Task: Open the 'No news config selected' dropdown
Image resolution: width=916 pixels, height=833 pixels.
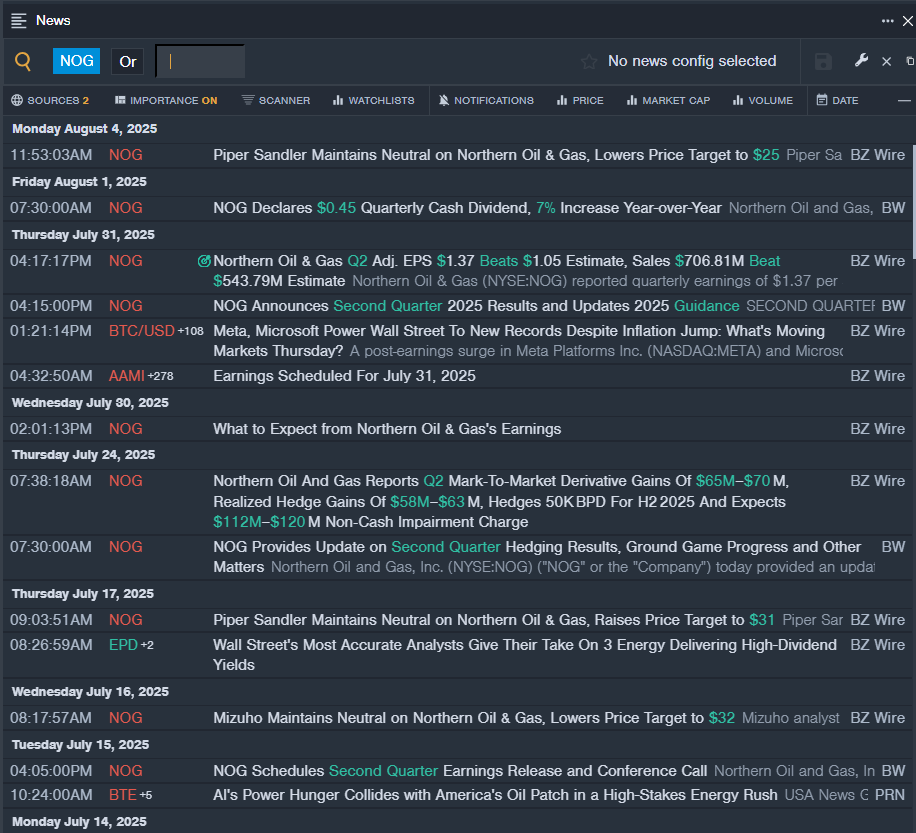Action: coord(692,61)
